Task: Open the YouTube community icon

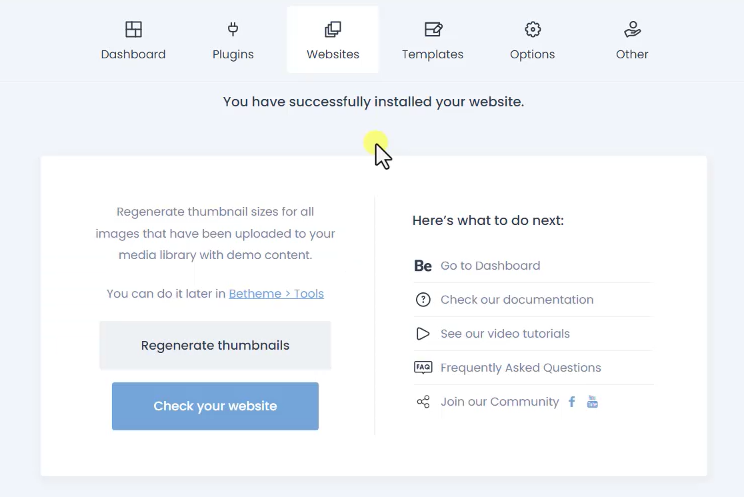Action: 592,402
